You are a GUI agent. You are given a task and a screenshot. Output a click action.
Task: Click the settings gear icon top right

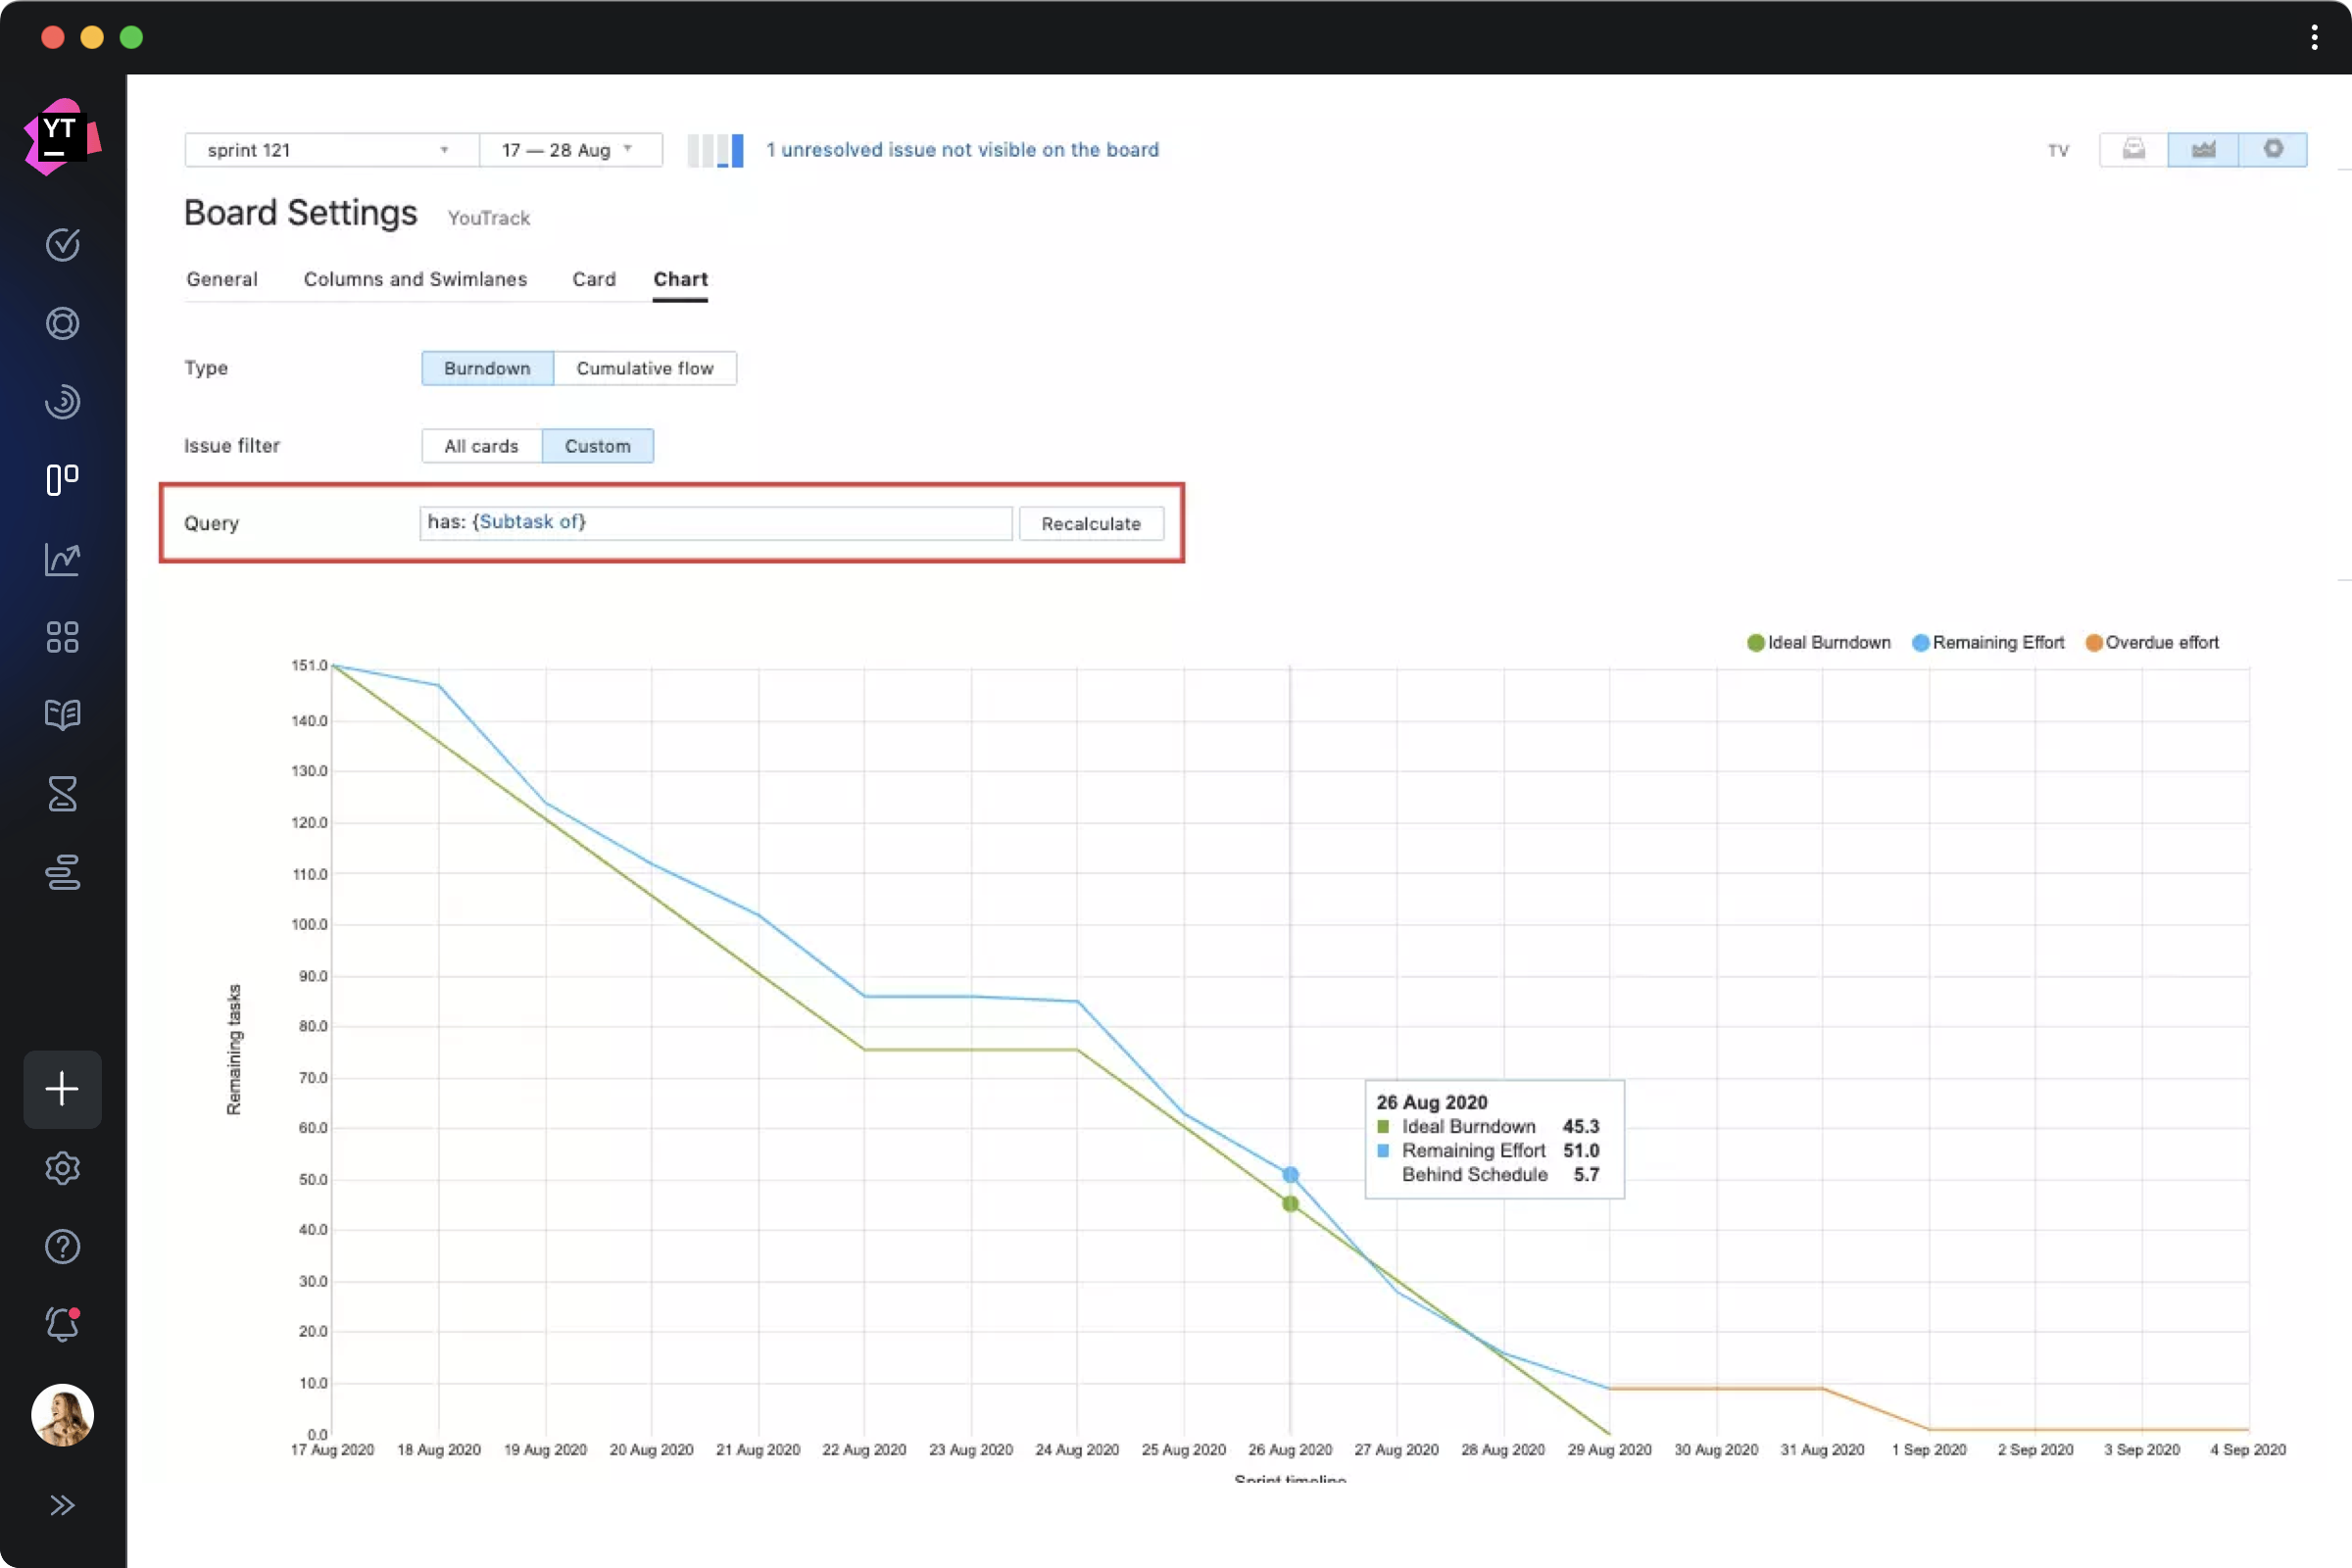point(2272,149)
